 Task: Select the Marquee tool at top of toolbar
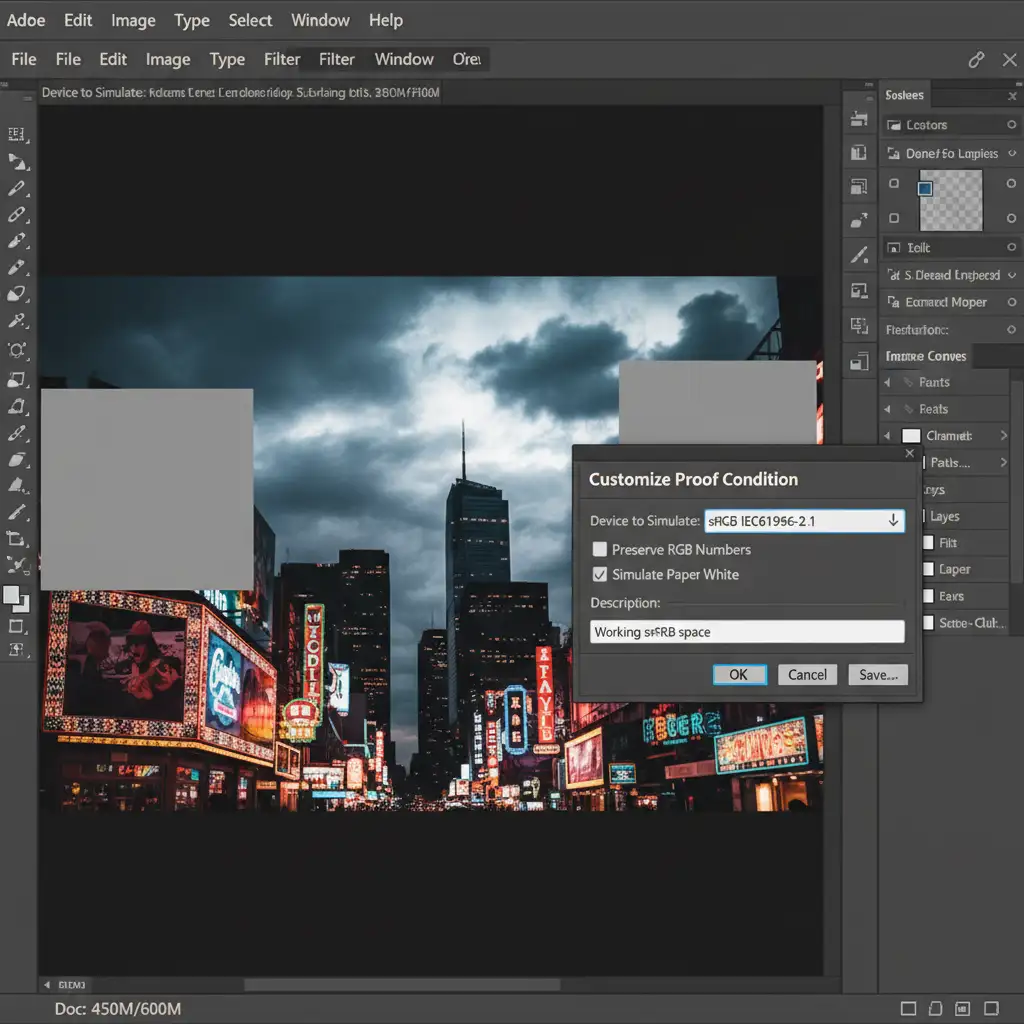click(16, 133)
